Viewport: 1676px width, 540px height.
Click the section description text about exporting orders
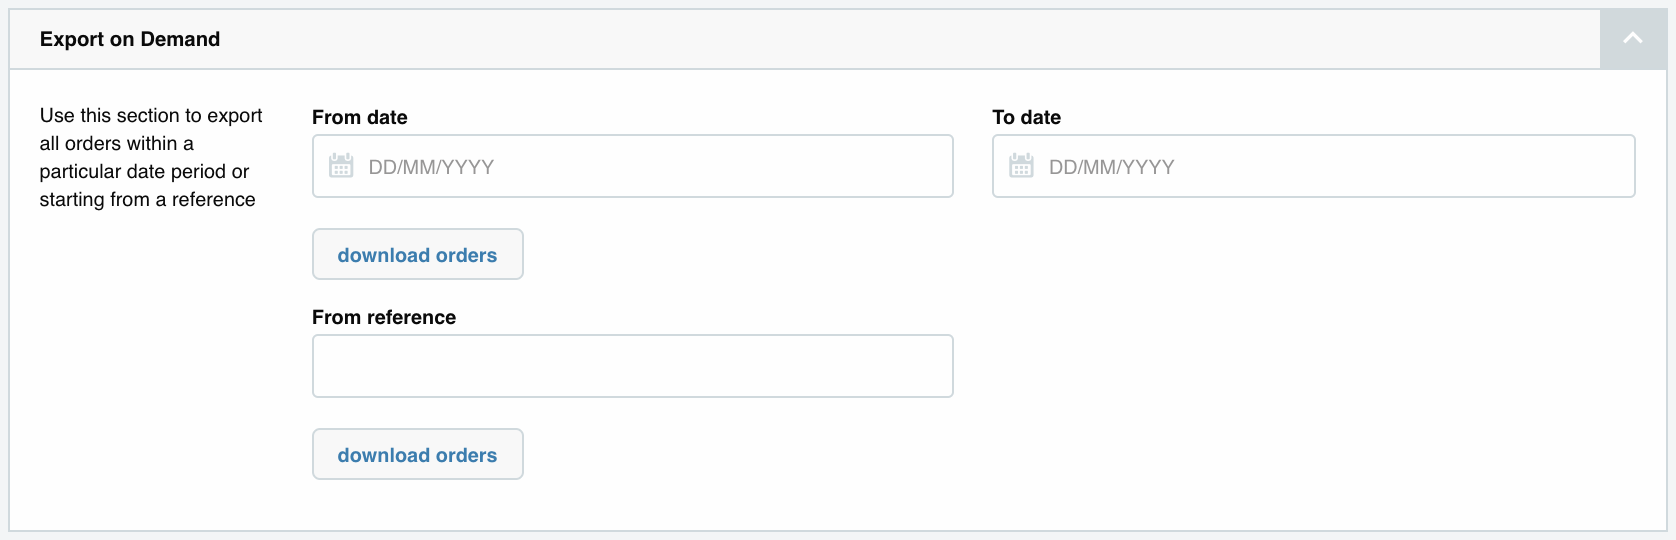[150, 158]
